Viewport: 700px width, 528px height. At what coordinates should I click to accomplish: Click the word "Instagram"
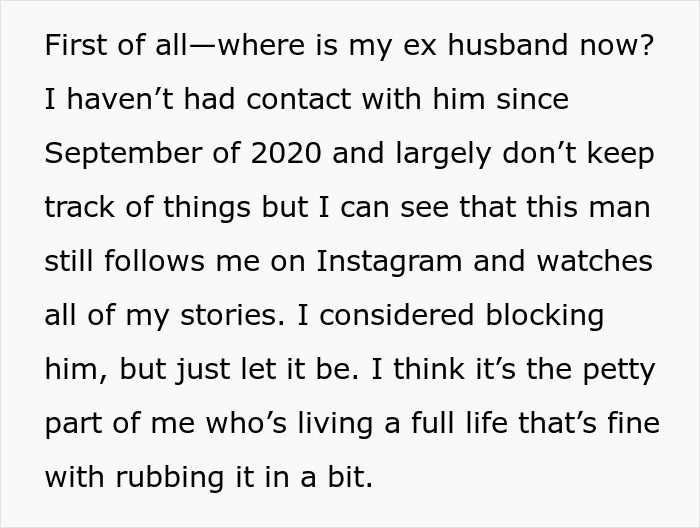[x=389, y=262]
